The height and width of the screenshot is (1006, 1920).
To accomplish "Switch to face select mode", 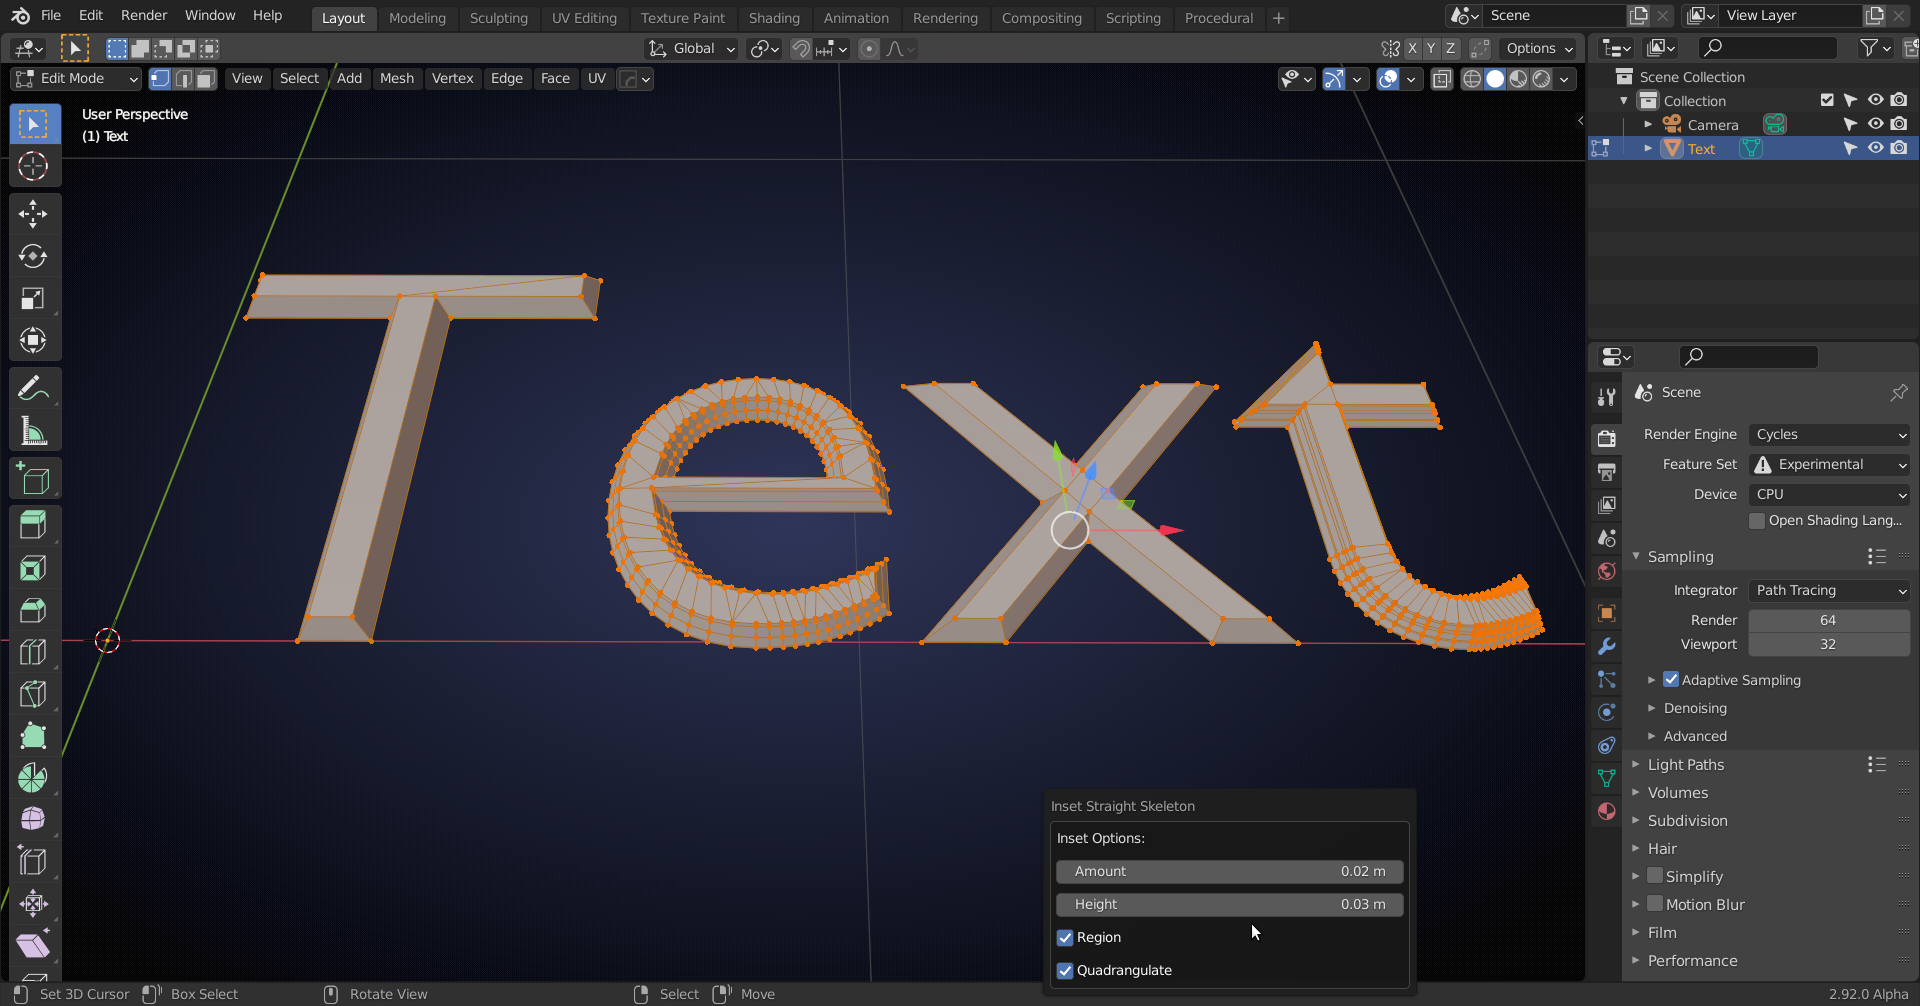I will tap(206, 79).
